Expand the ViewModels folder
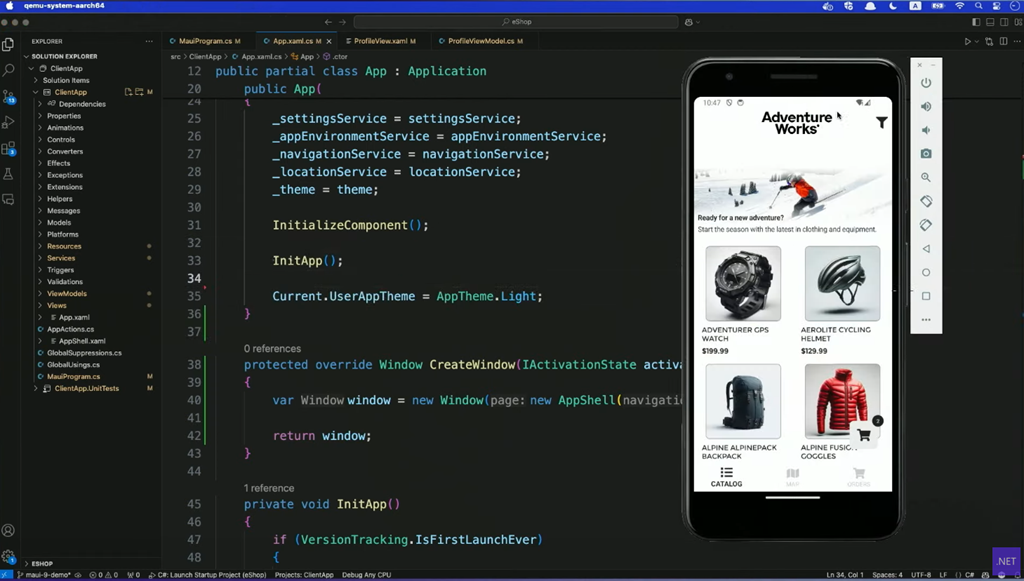The image size is (1024, 581). tap(40, 294)
